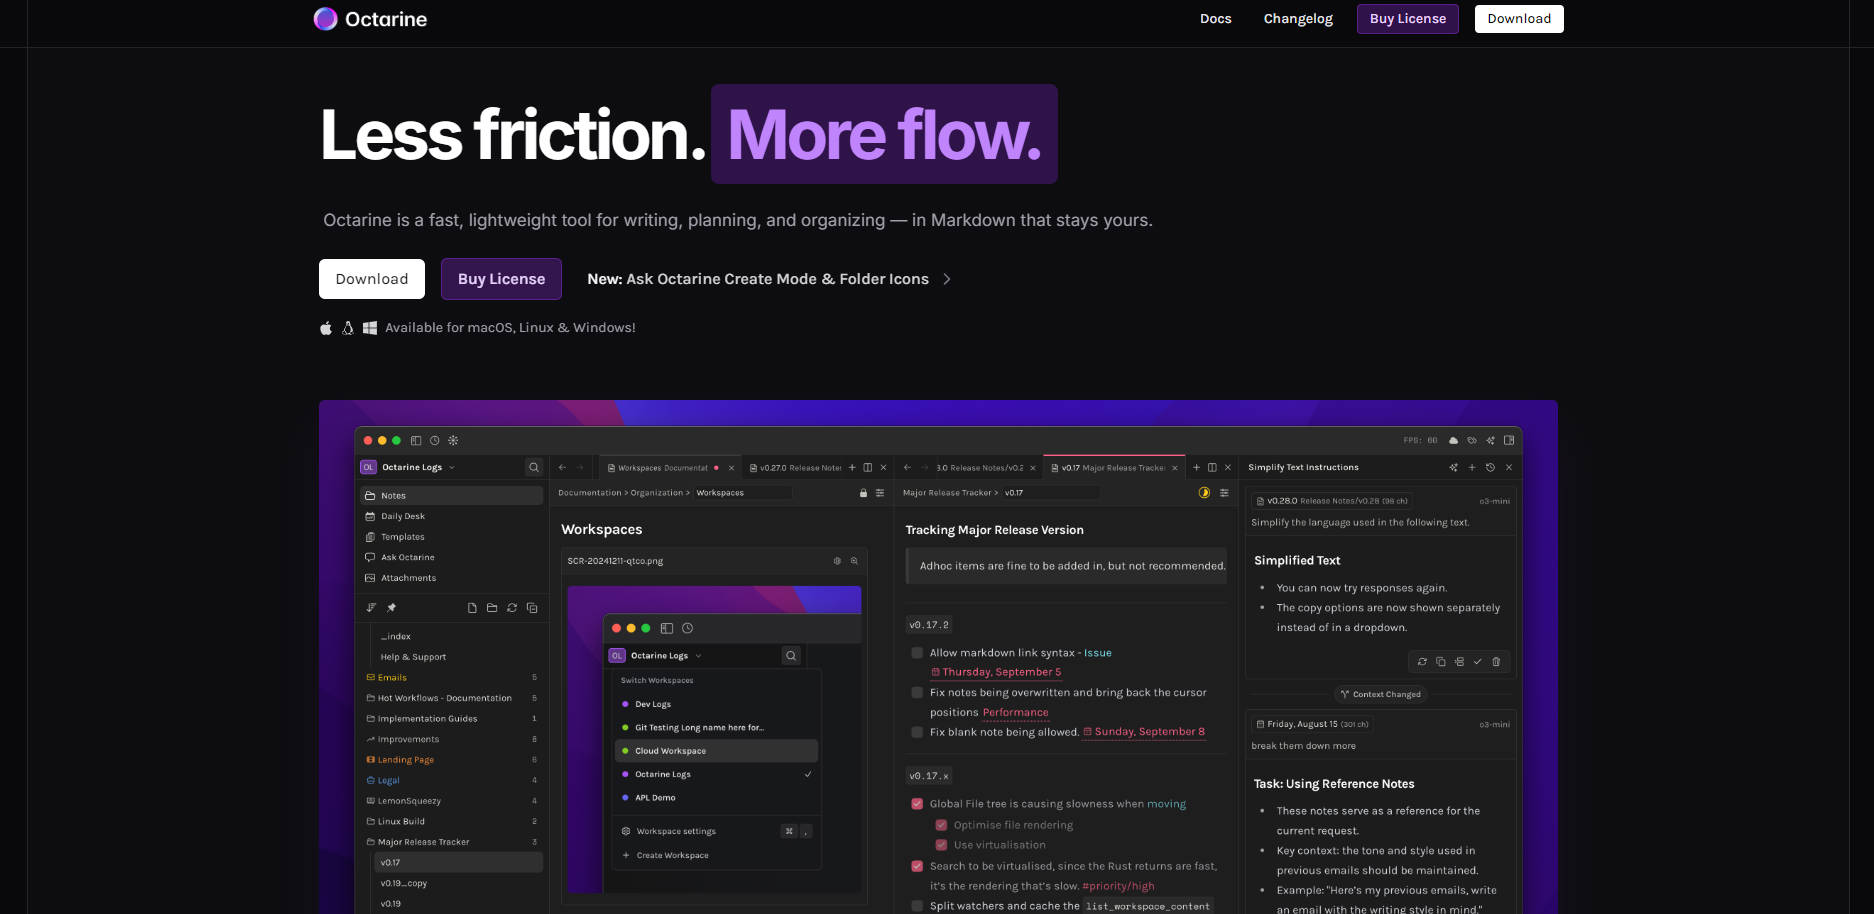
Task: Select Cloud Workspace in the workspace switcher
Action: point(670,751)
